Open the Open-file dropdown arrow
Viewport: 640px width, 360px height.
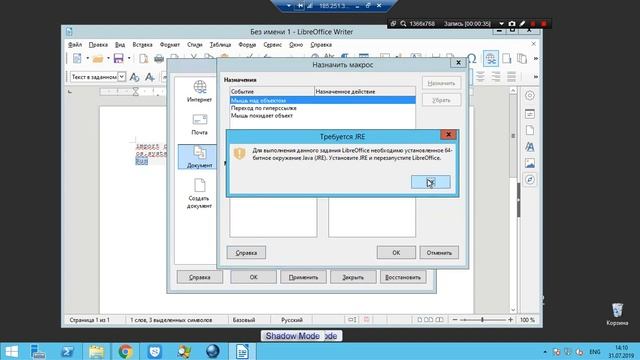(108, 58)
